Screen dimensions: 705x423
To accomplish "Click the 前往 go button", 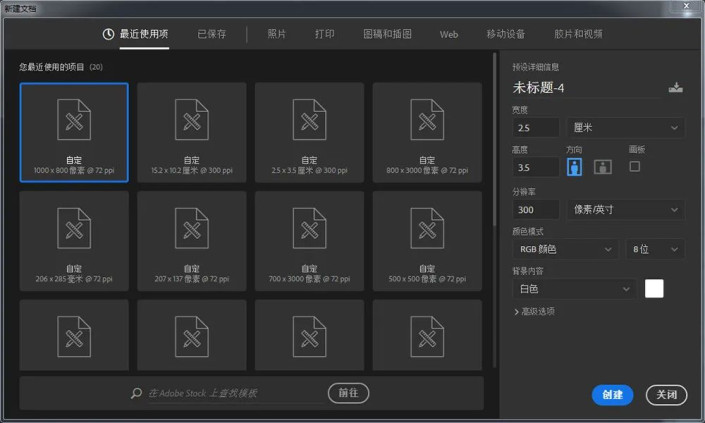I will [348, 393].
